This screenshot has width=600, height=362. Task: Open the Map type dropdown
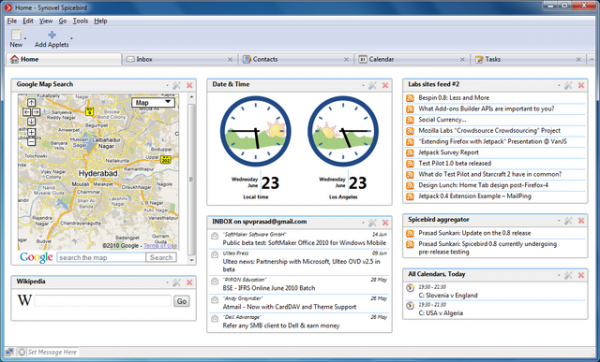(x=153, y=102)
